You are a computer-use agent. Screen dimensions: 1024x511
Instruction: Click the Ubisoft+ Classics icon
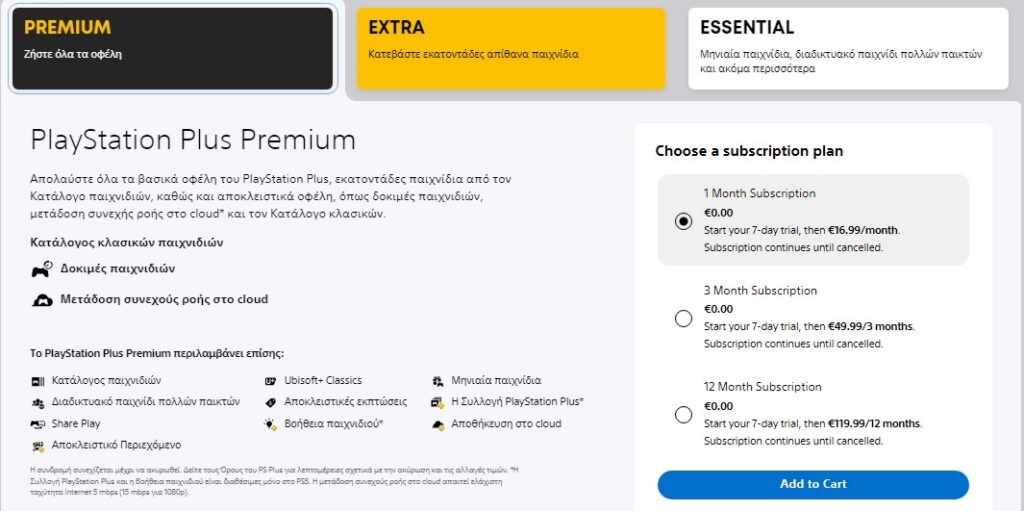pos(271,381)
